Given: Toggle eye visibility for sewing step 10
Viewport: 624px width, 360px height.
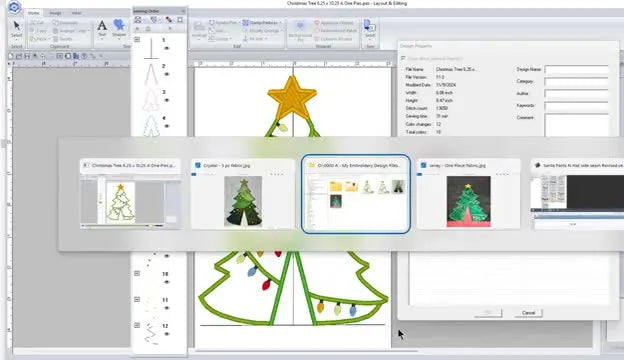Looking at the screenshot, I should pos(167,282).
